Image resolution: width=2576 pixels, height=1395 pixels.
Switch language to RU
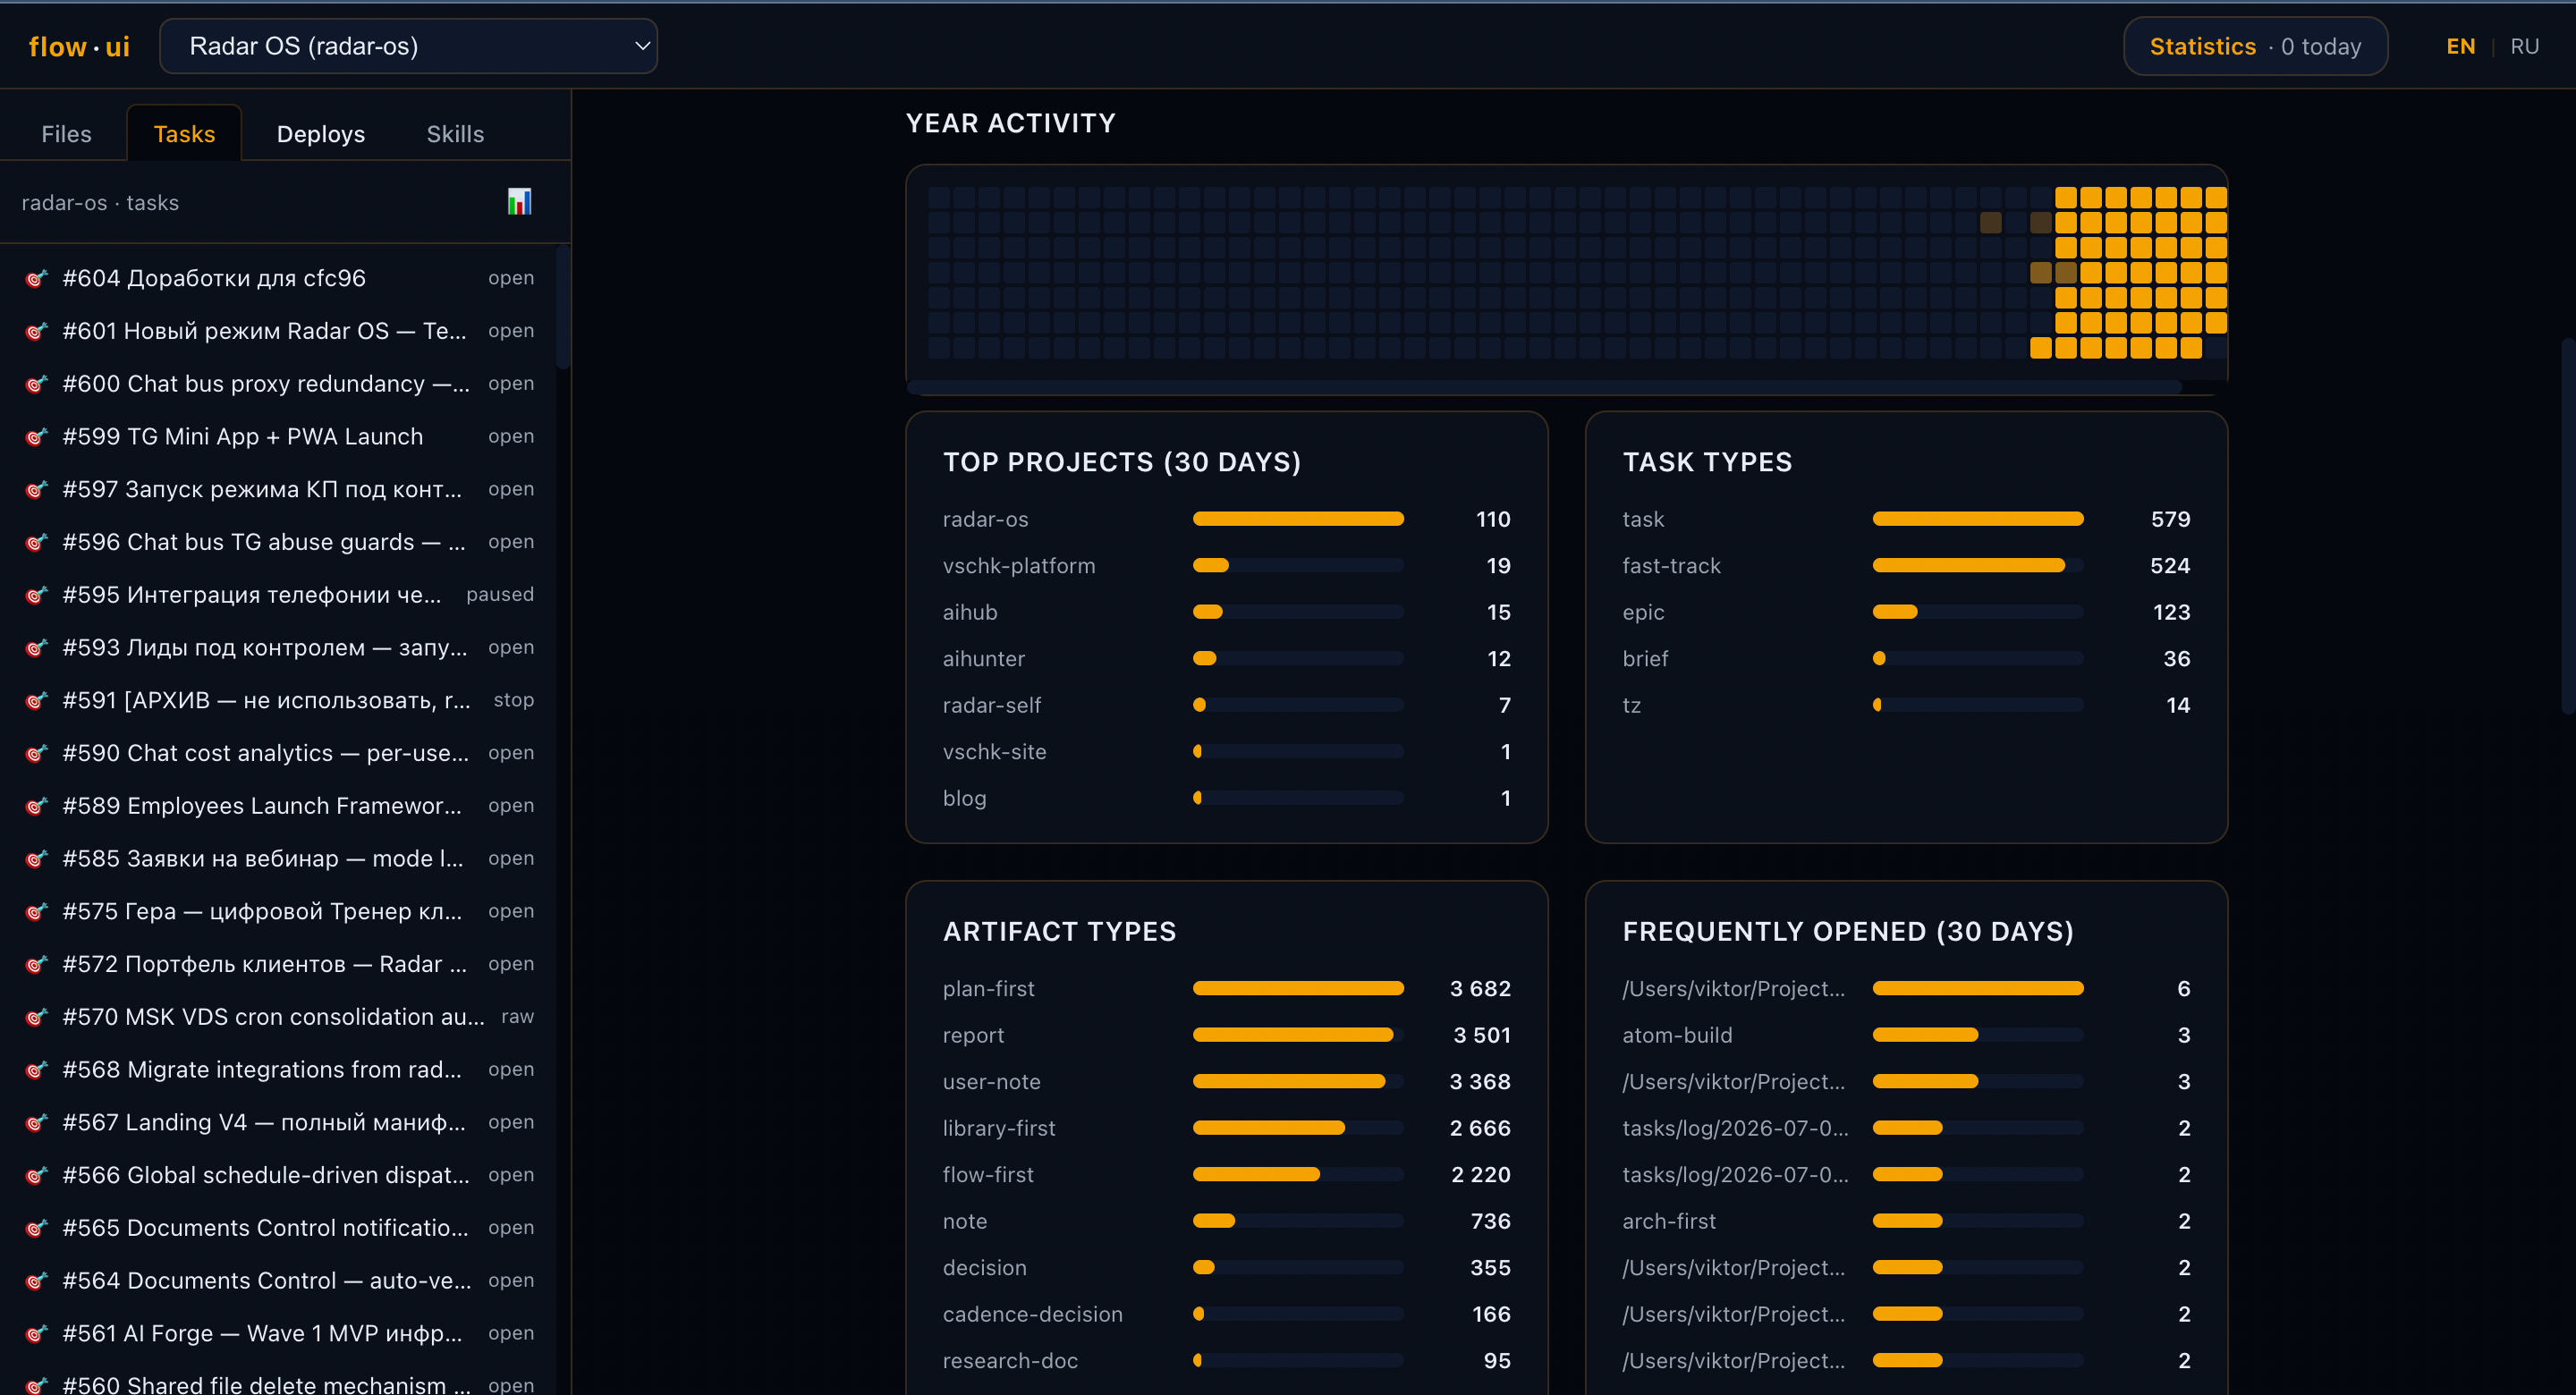click(2524, 46)
